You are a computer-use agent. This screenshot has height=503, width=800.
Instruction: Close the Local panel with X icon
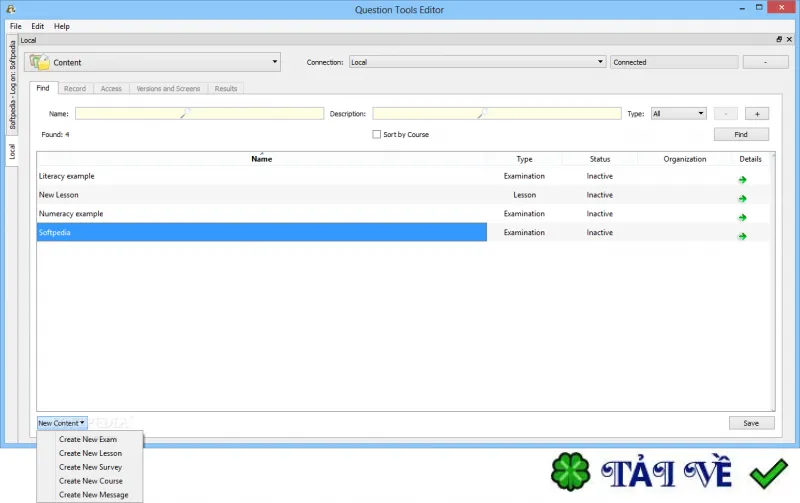tap(789, 39)
